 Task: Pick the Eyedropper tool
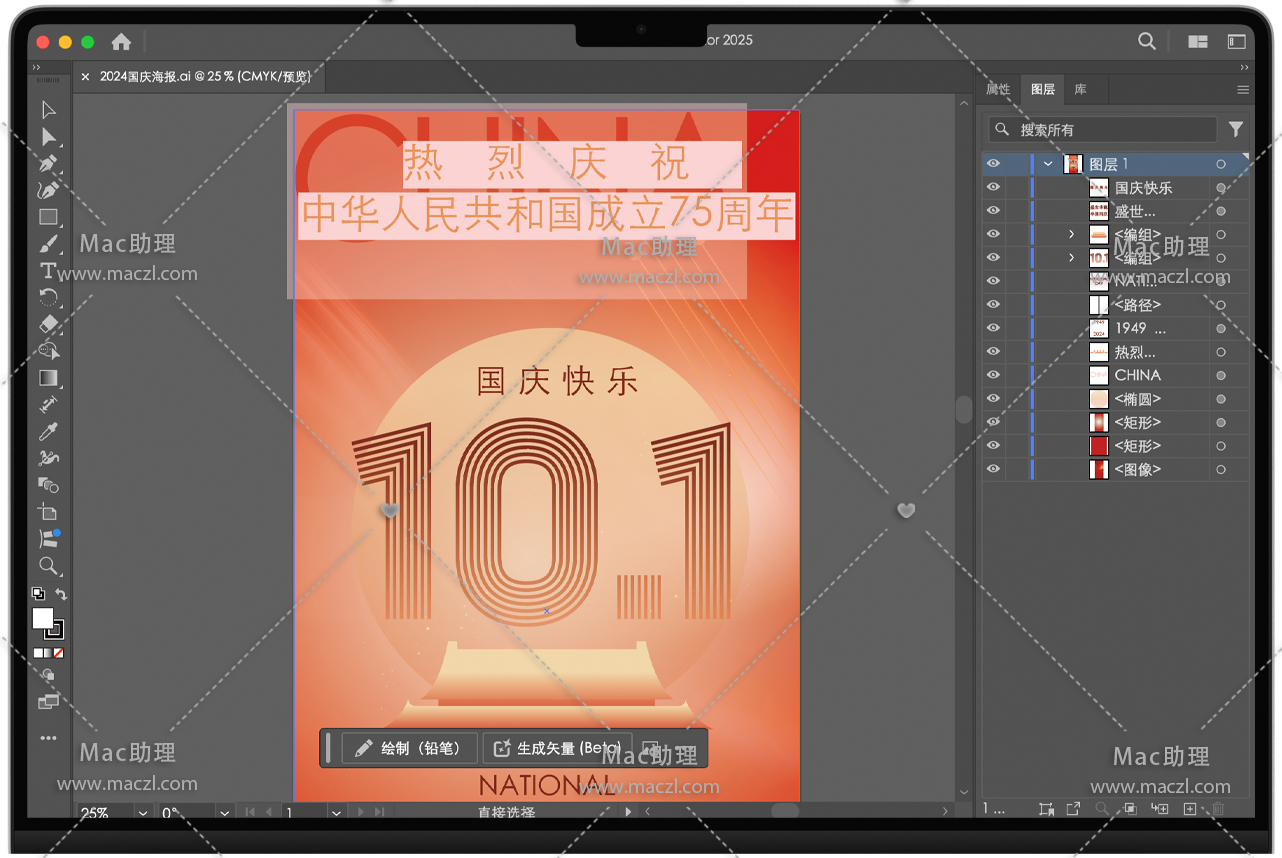48,432
